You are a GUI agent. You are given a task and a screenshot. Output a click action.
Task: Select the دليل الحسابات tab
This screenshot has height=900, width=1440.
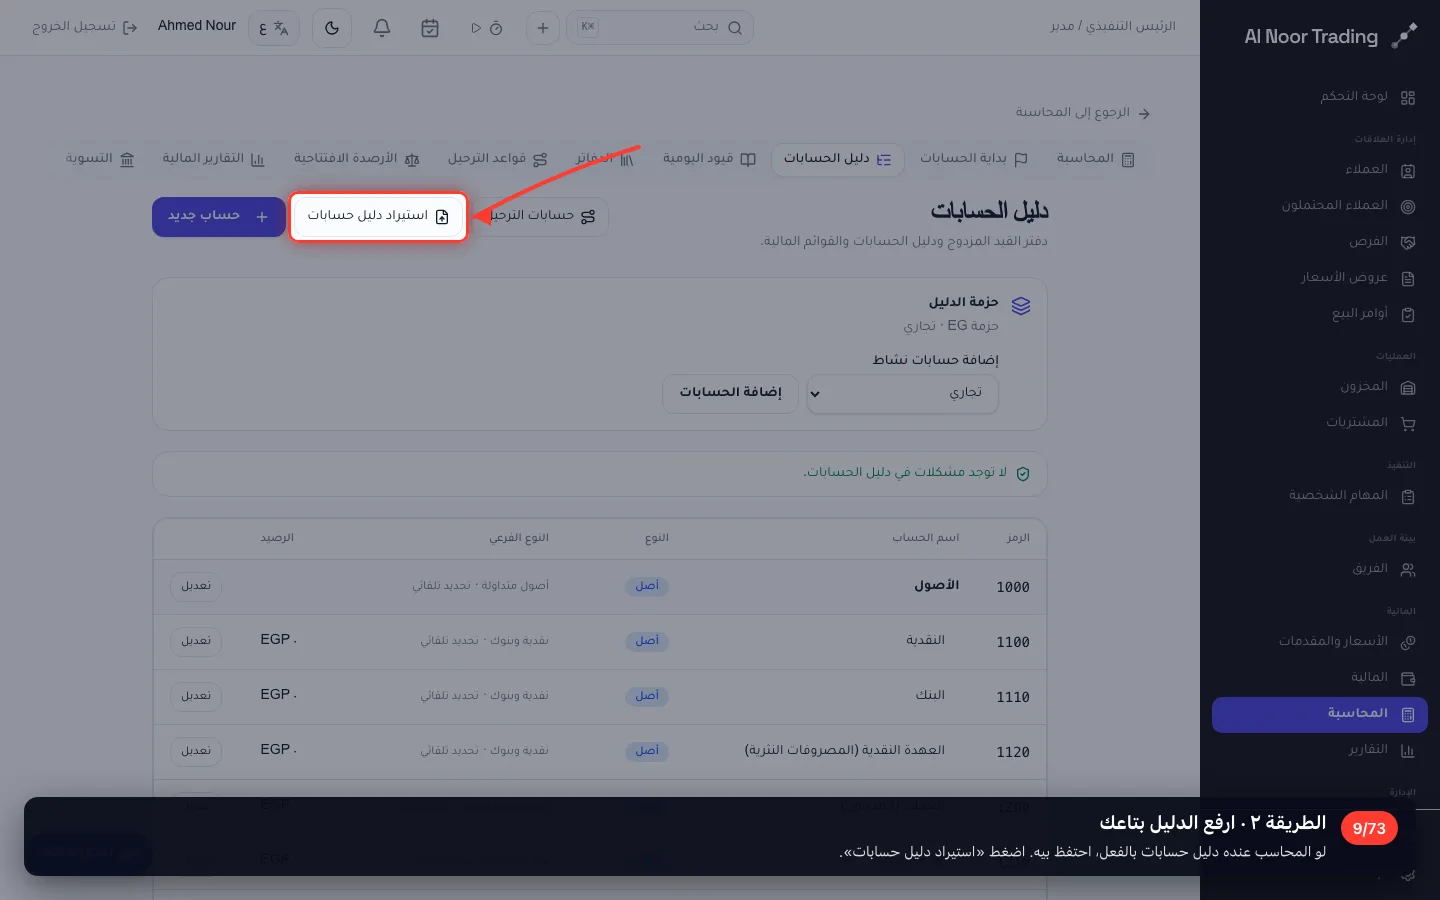[837, 159]
